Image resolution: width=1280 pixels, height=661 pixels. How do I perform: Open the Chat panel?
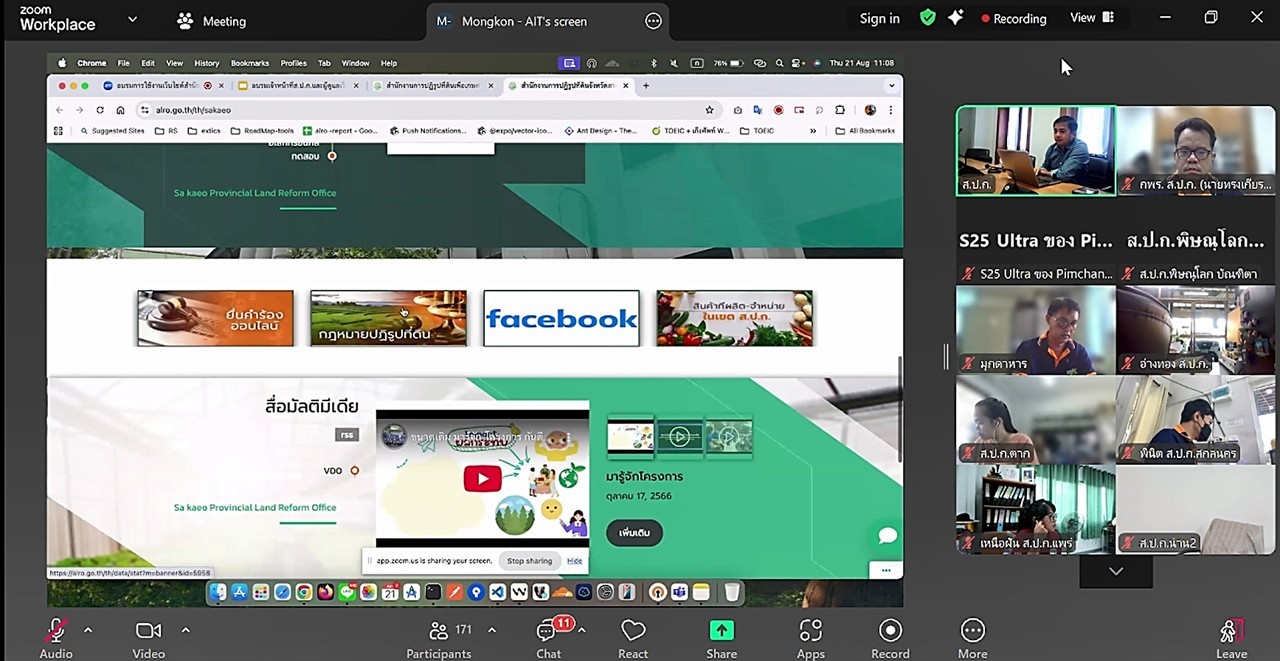point(548,631)
